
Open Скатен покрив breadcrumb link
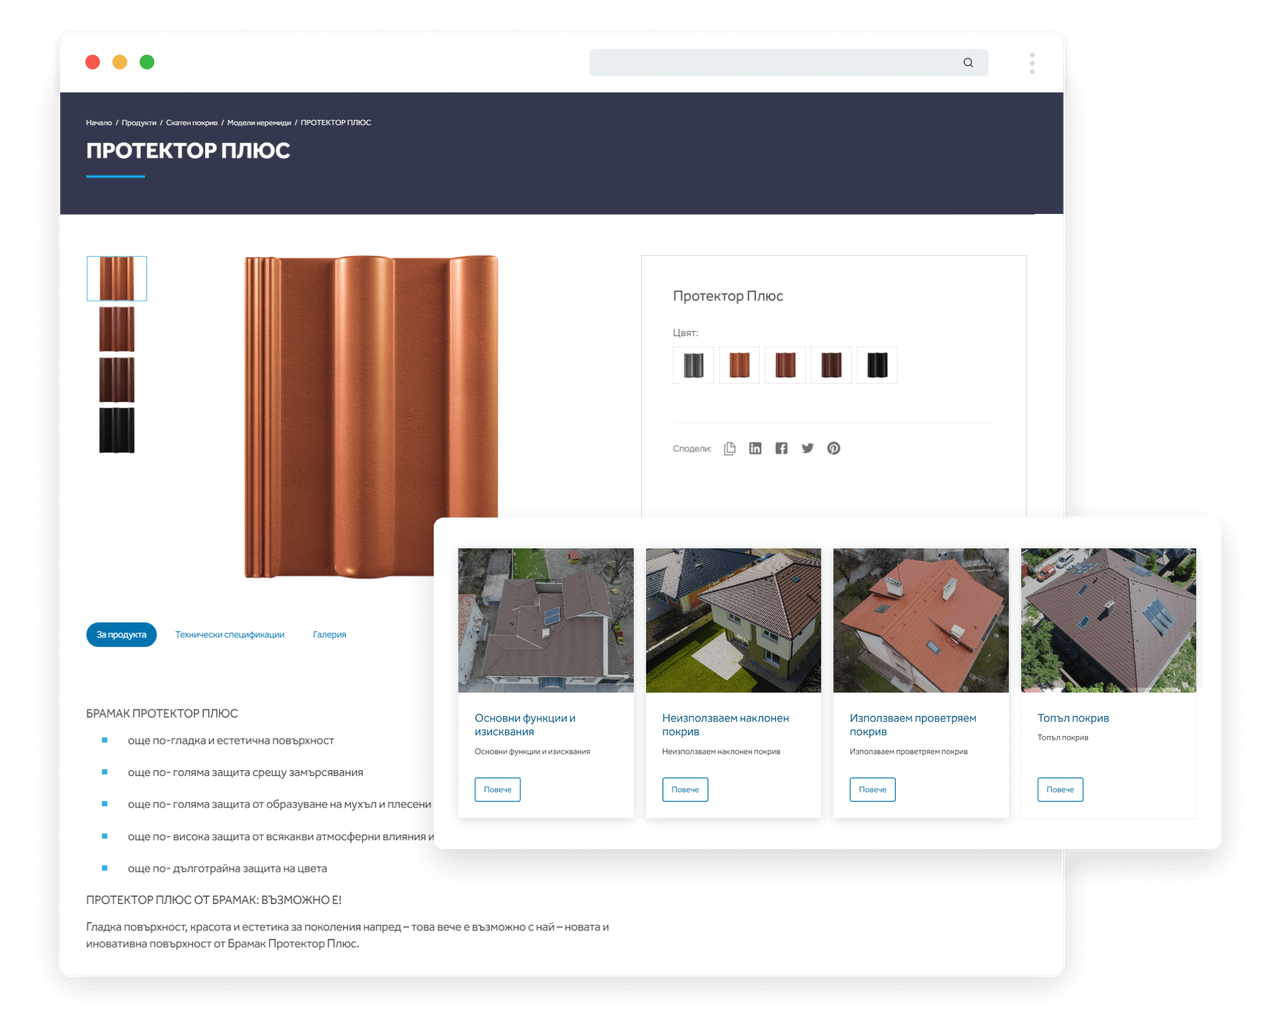192,123
